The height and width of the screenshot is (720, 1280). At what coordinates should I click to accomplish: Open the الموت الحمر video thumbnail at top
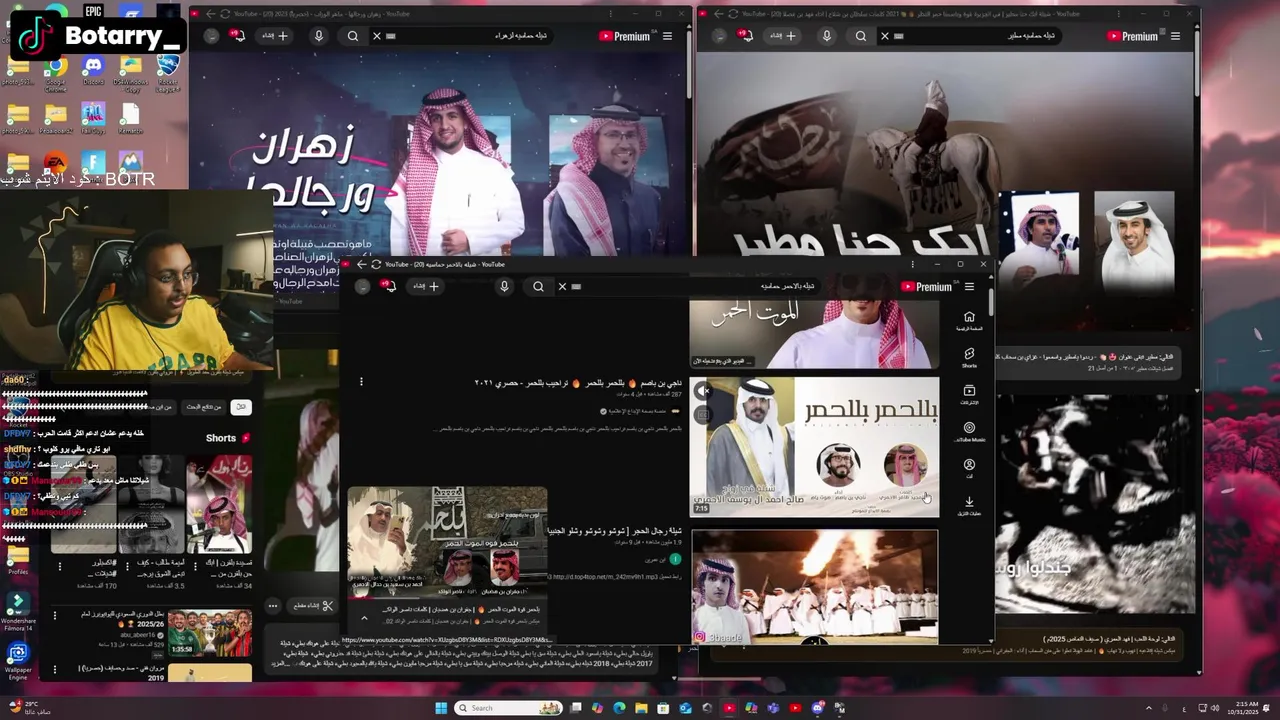pyautogui.click(x=815, y=334)
